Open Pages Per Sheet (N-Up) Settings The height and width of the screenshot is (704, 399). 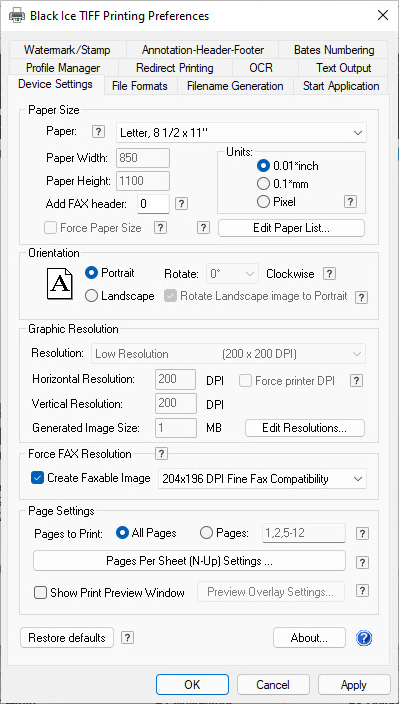click(189, 561)
